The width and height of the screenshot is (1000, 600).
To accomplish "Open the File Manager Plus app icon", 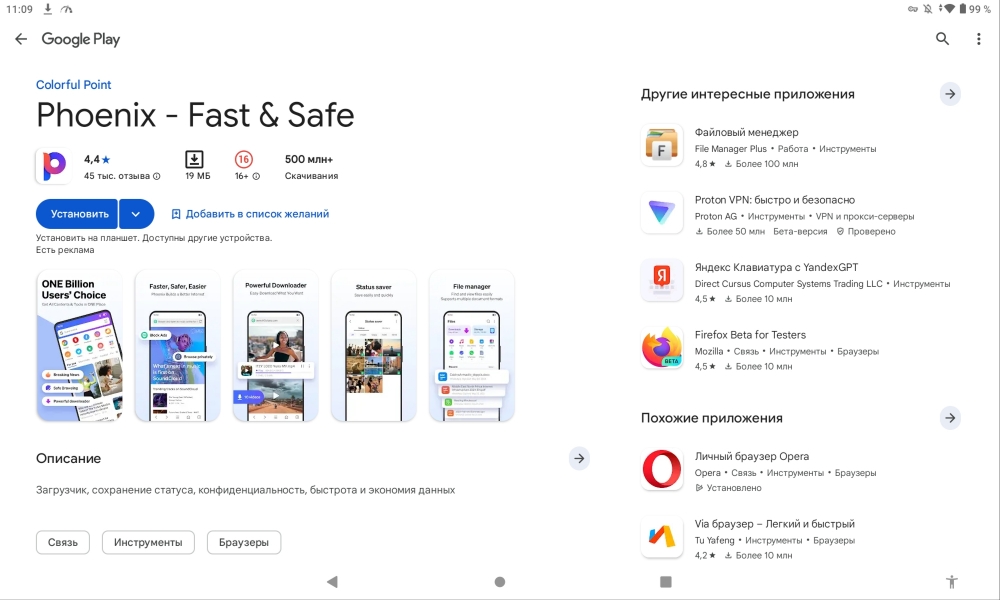I will 661,145.
